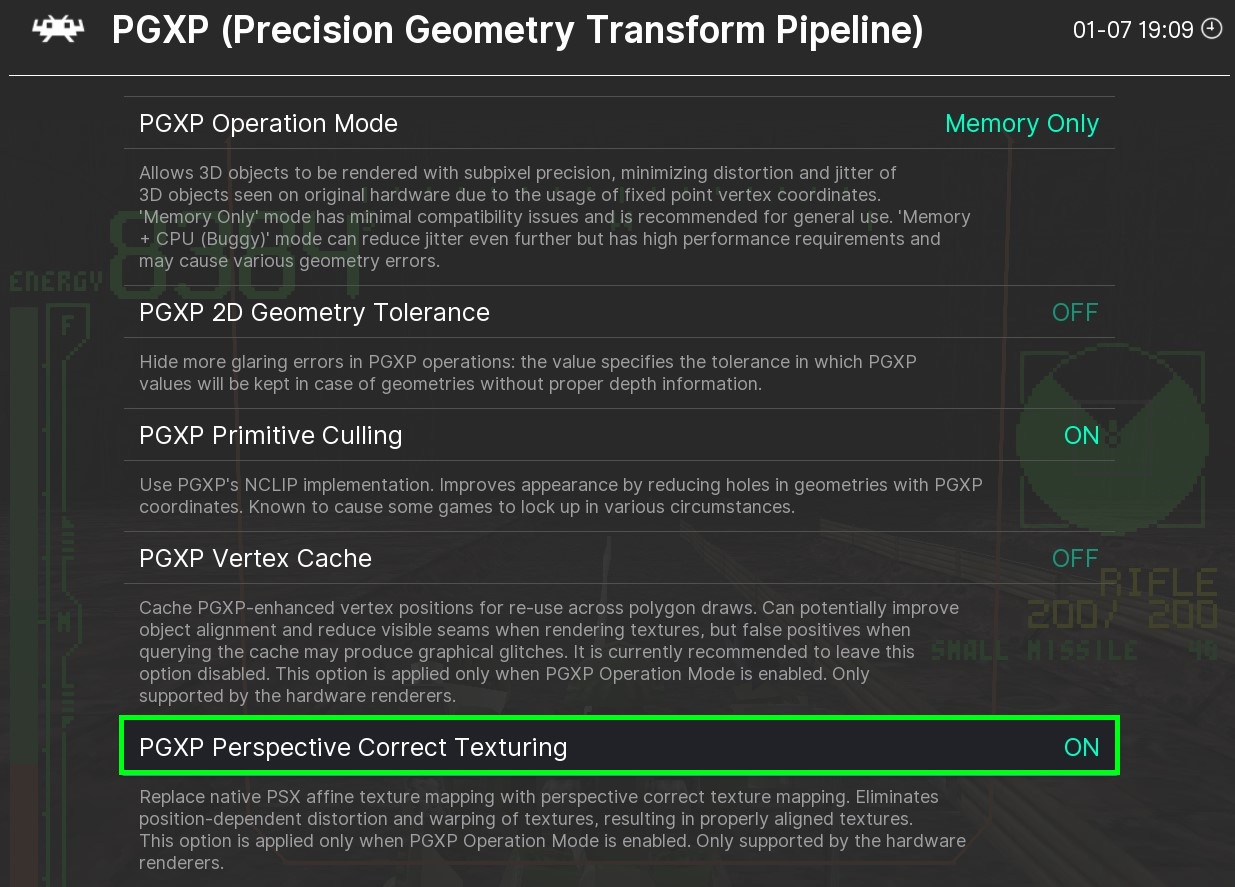Select the PGXP 2D Geometry Tolerance entry
Screen dimensions: 1235x887
click(x=314, y=312)
